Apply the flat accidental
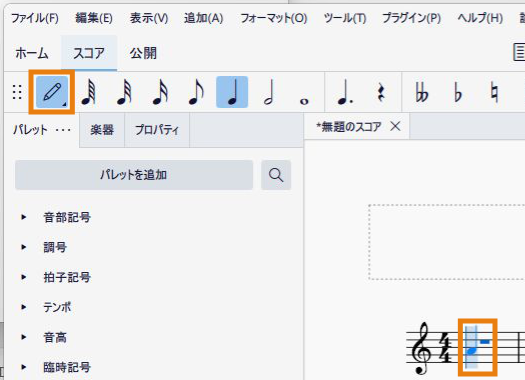The height and width of the screenshot is (380, 525). 458,92
